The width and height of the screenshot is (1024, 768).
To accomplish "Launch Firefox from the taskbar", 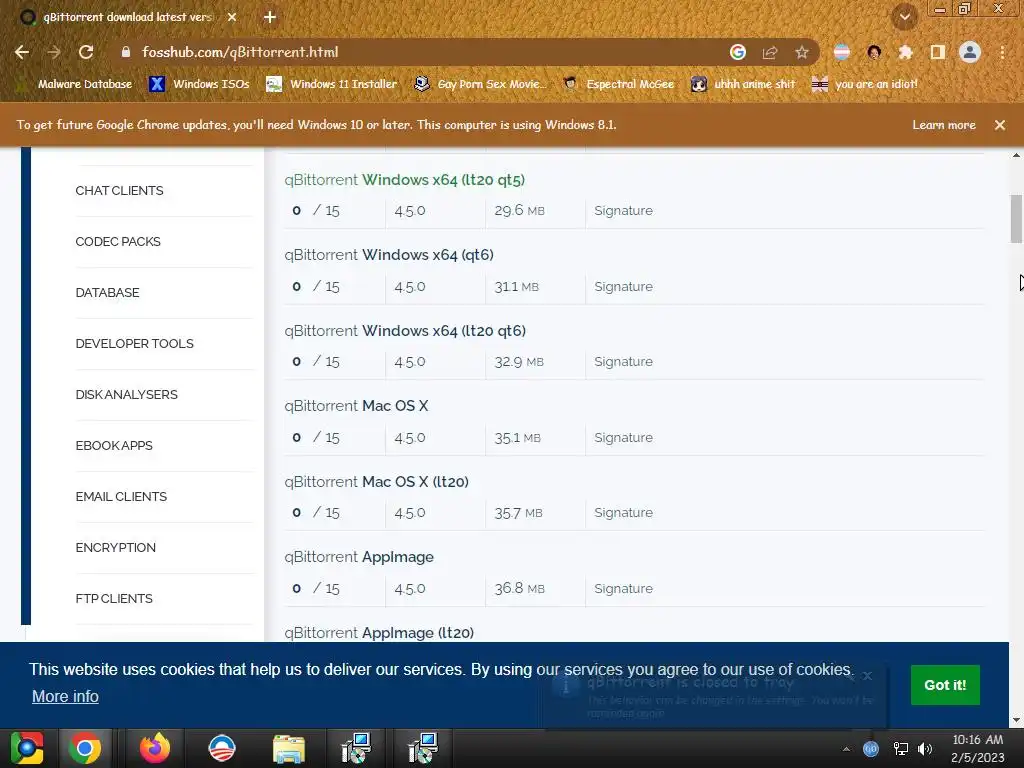I will [x=155, y=748].
